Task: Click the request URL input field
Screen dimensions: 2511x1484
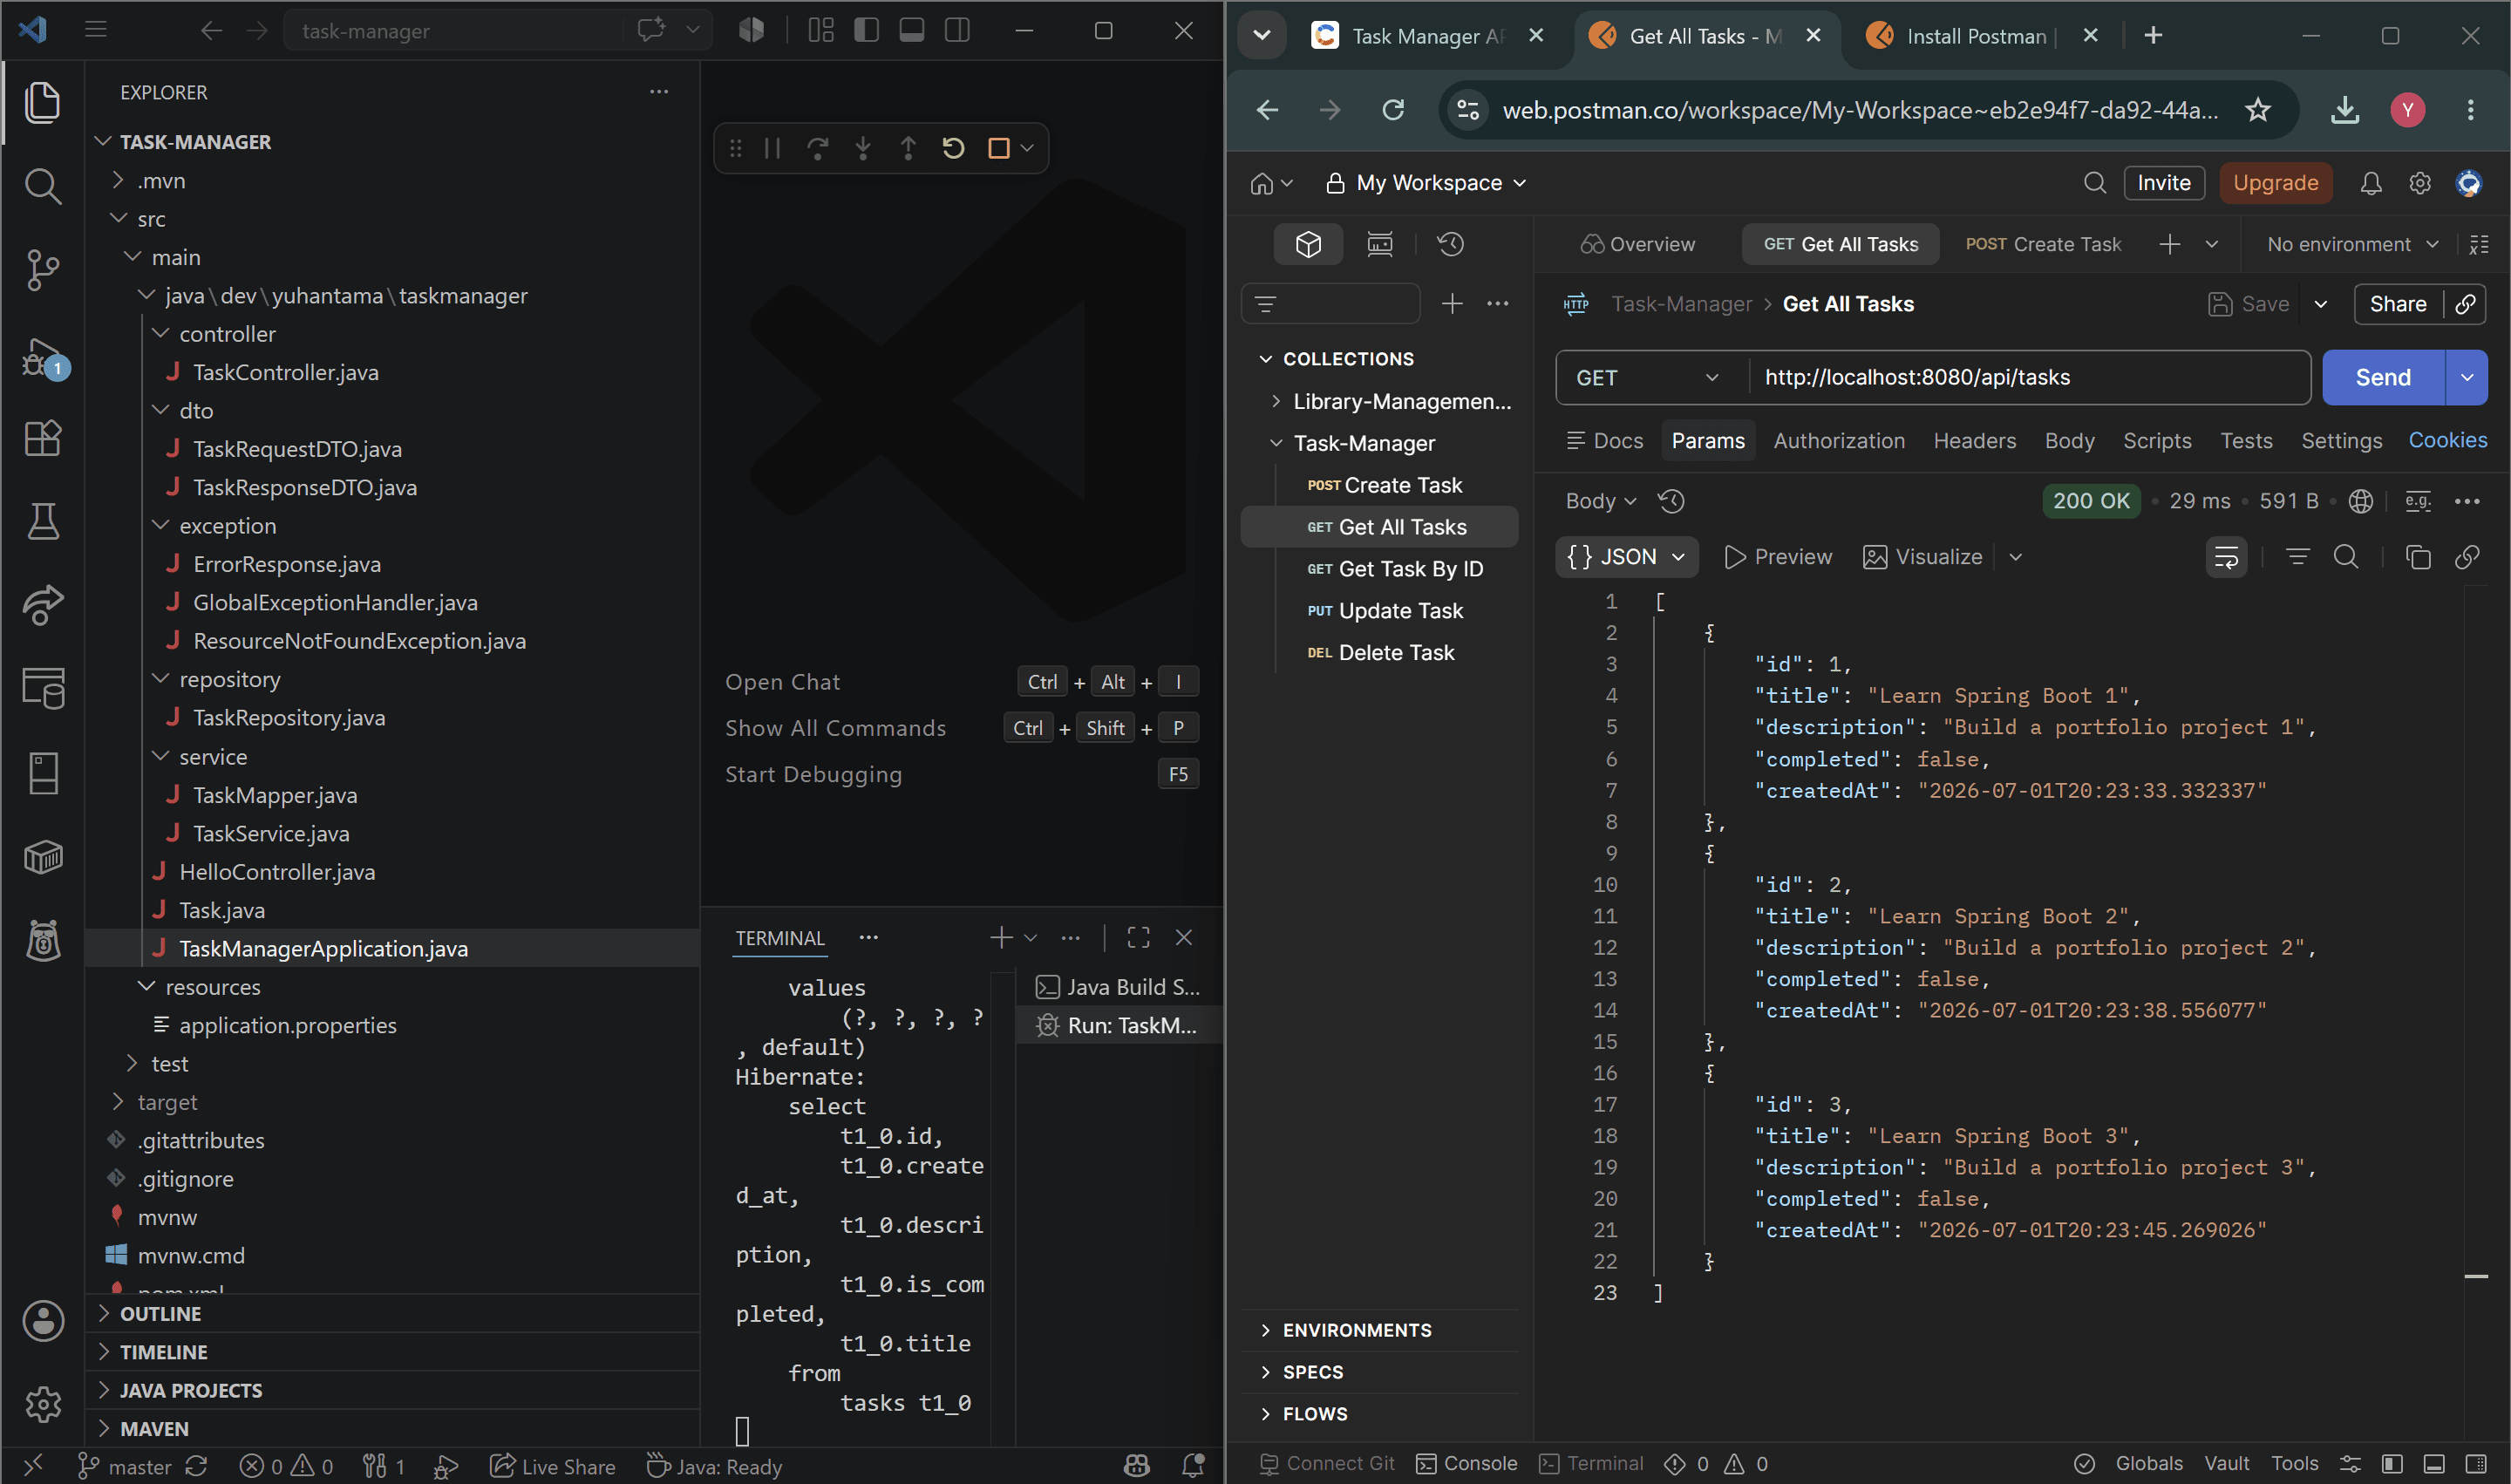Action: pyautogui.click(x=2028, y=377)
